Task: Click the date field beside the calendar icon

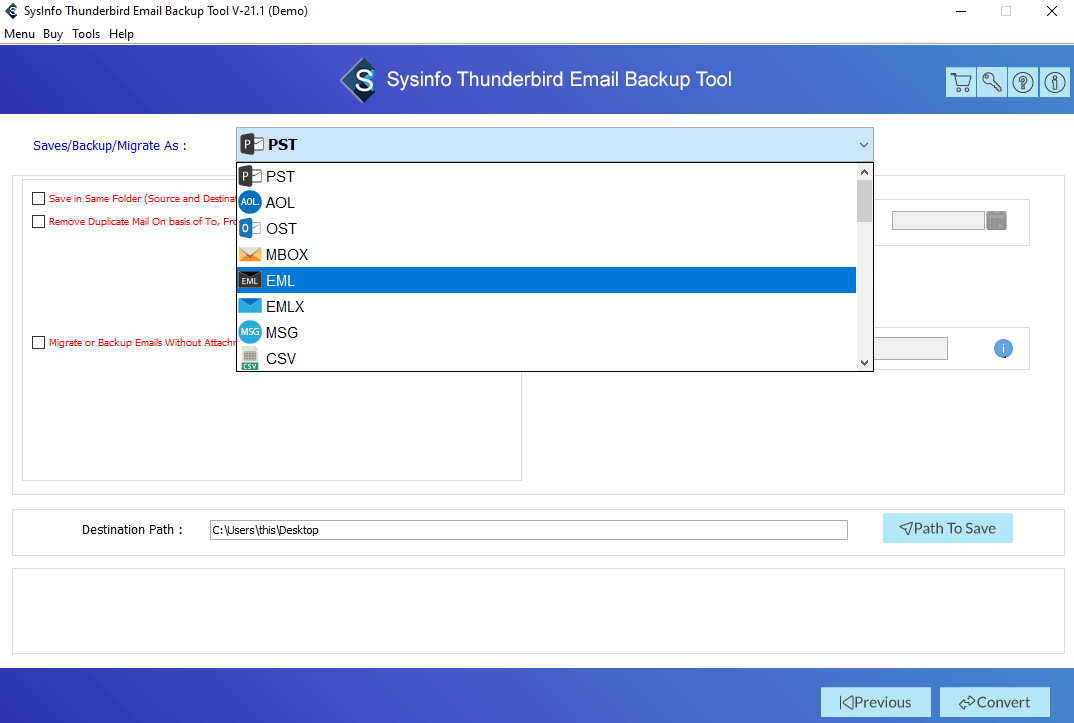Action: 938,220
